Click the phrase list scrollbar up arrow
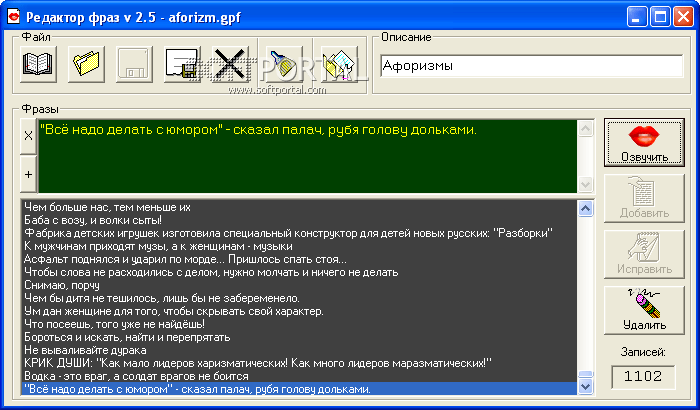Screen dimensions: 700x410 586,208
